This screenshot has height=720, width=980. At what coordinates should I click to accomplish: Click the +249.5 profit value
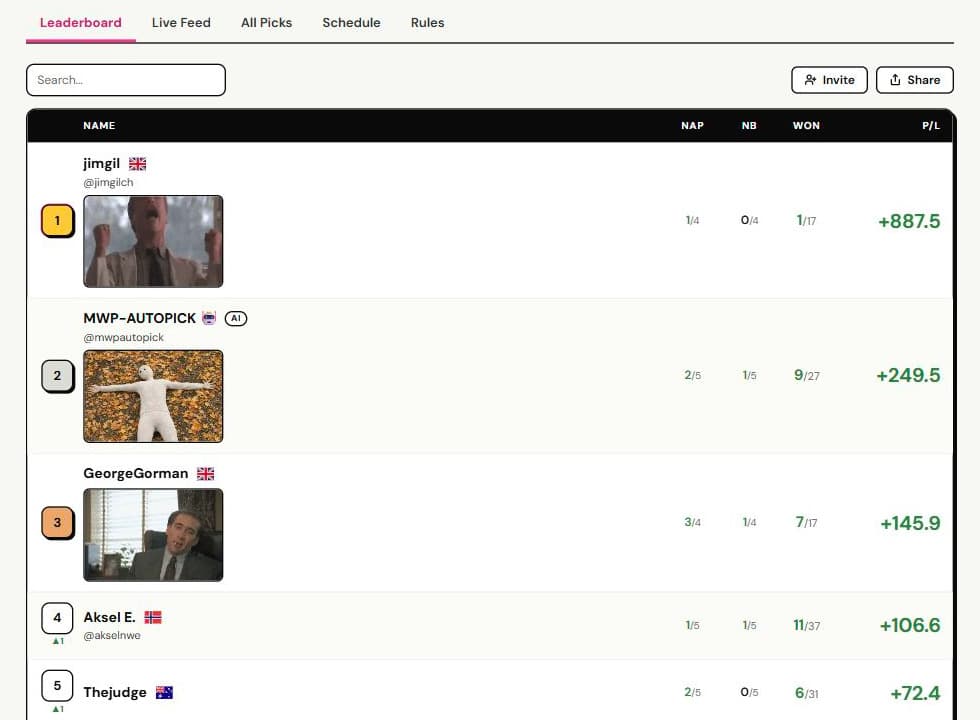coord(908,376)
